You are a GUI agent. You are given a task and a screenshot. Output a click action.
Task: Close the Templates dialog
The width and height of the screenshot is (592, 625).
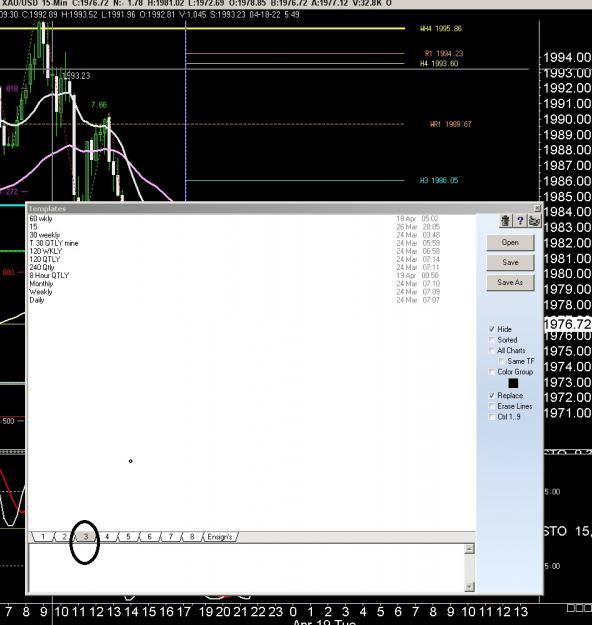(x=537, y=208)
